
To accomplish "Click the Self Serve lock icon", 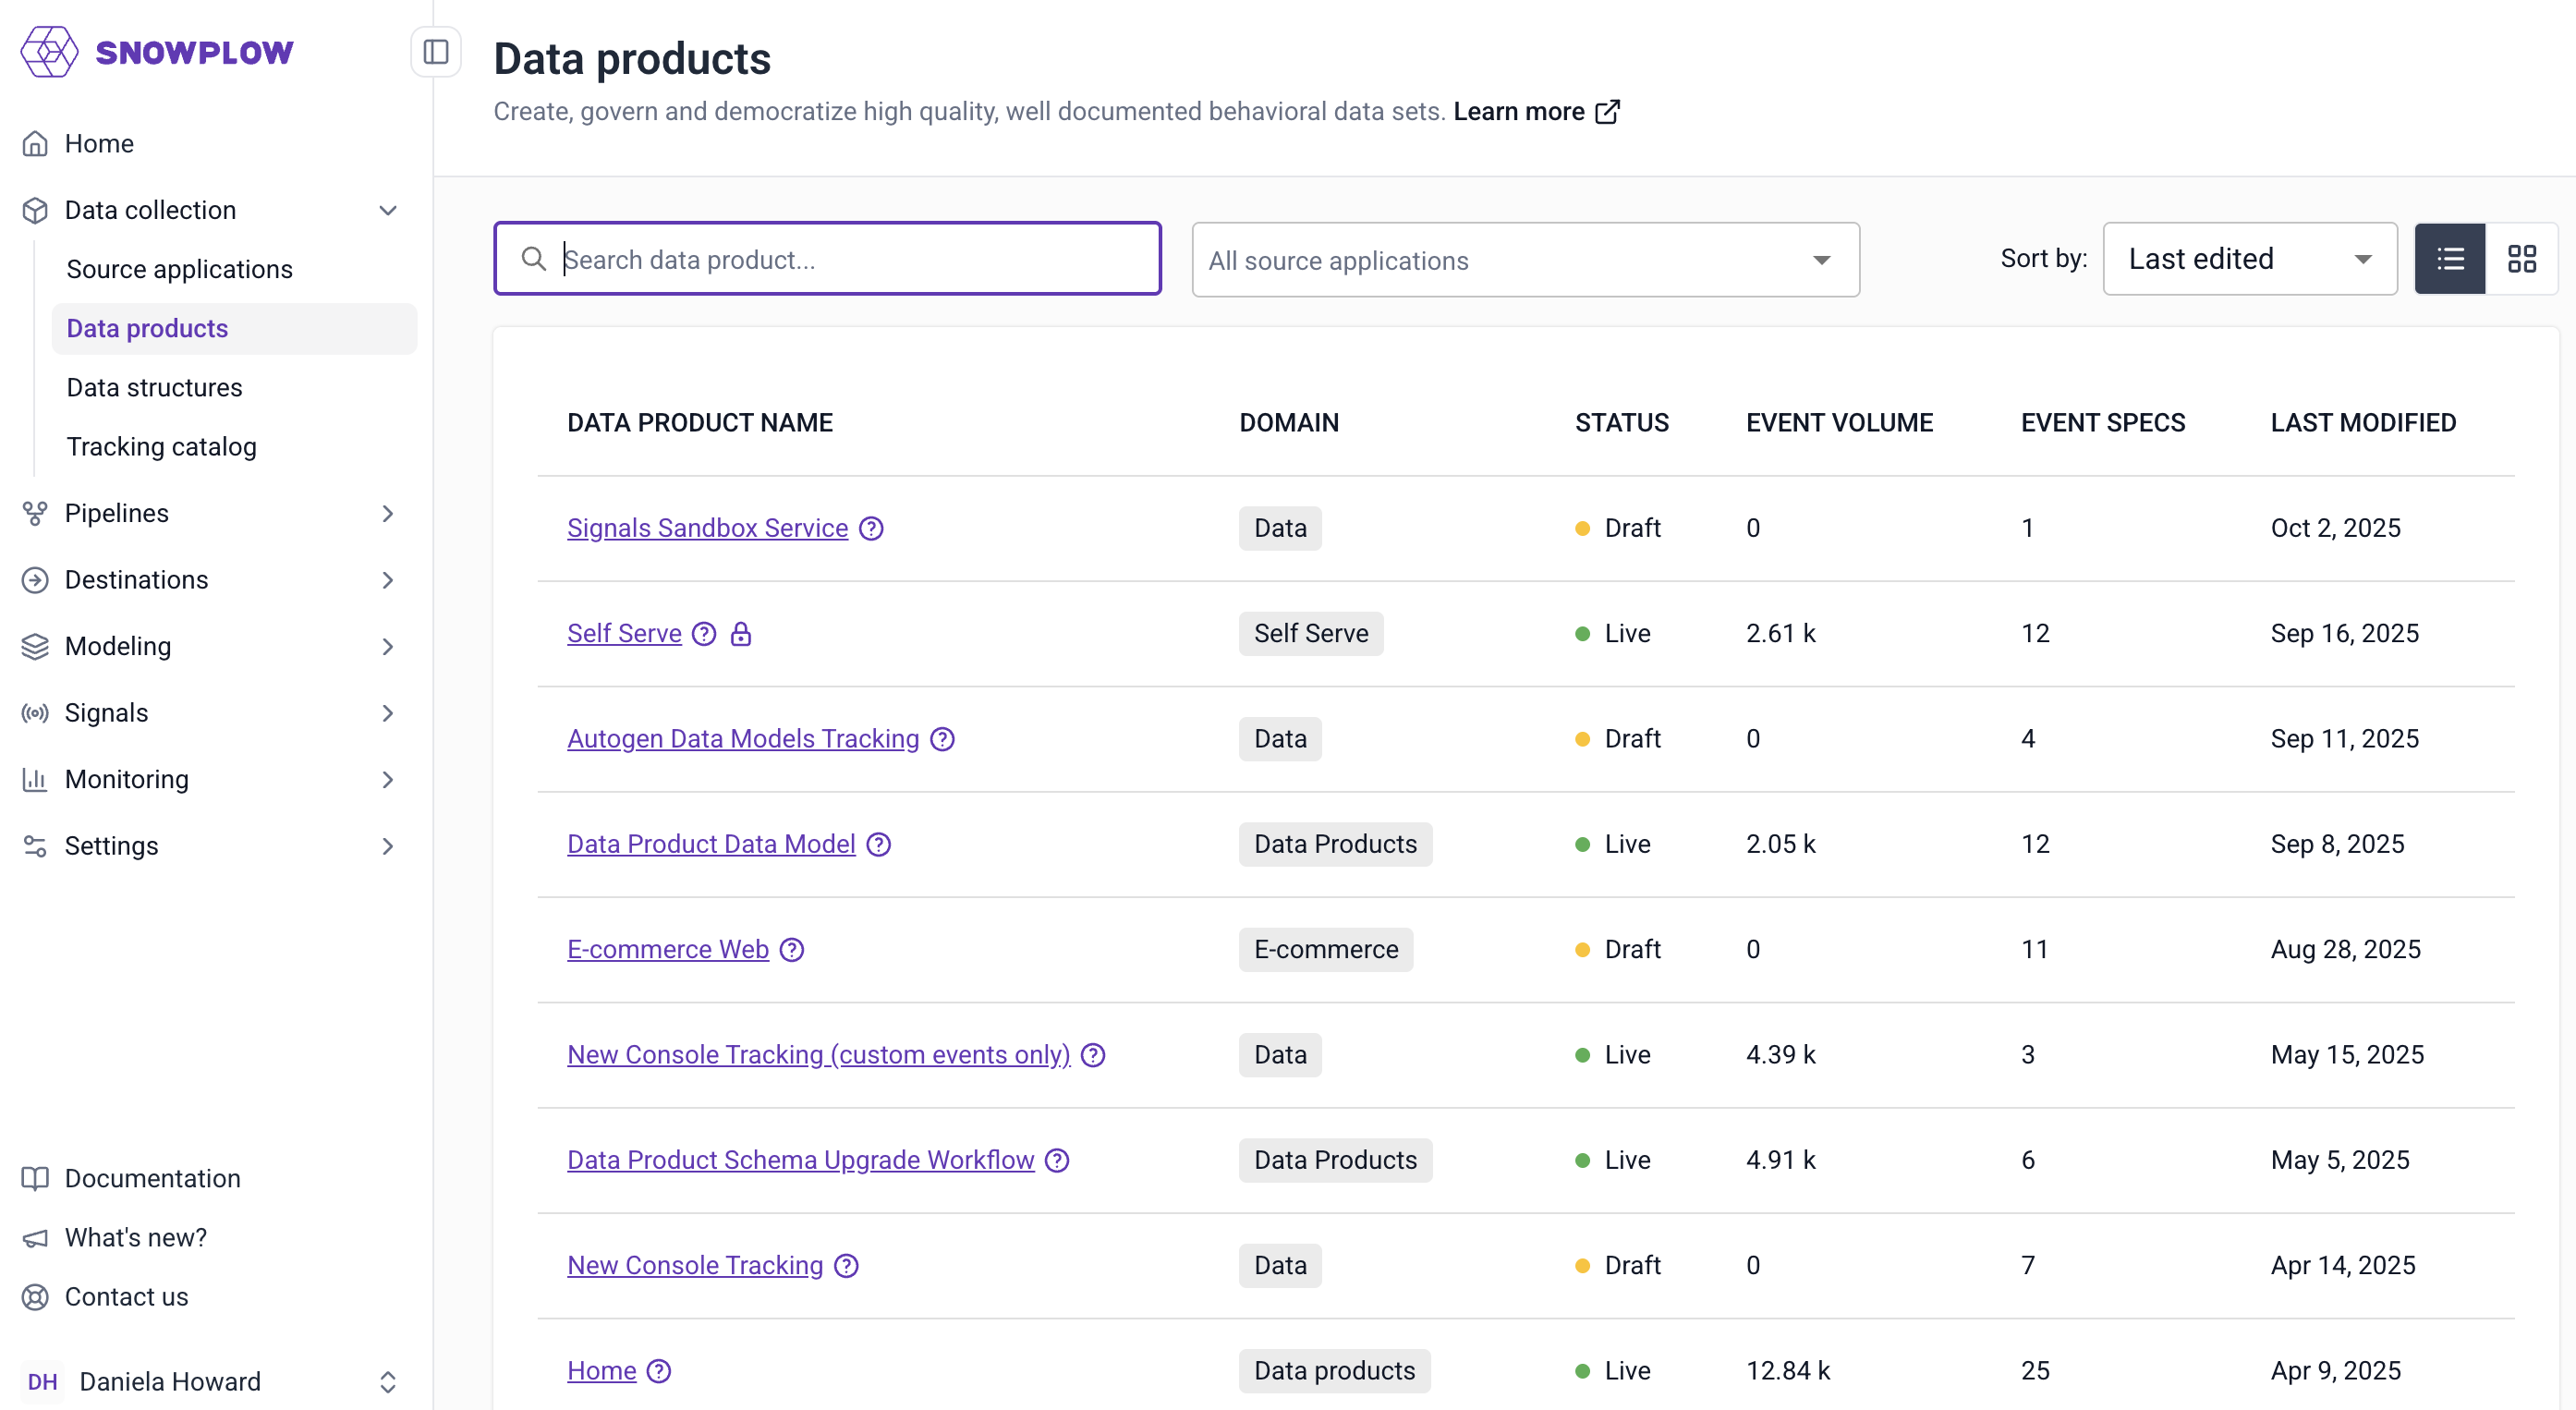I will (x=740, y=633).
